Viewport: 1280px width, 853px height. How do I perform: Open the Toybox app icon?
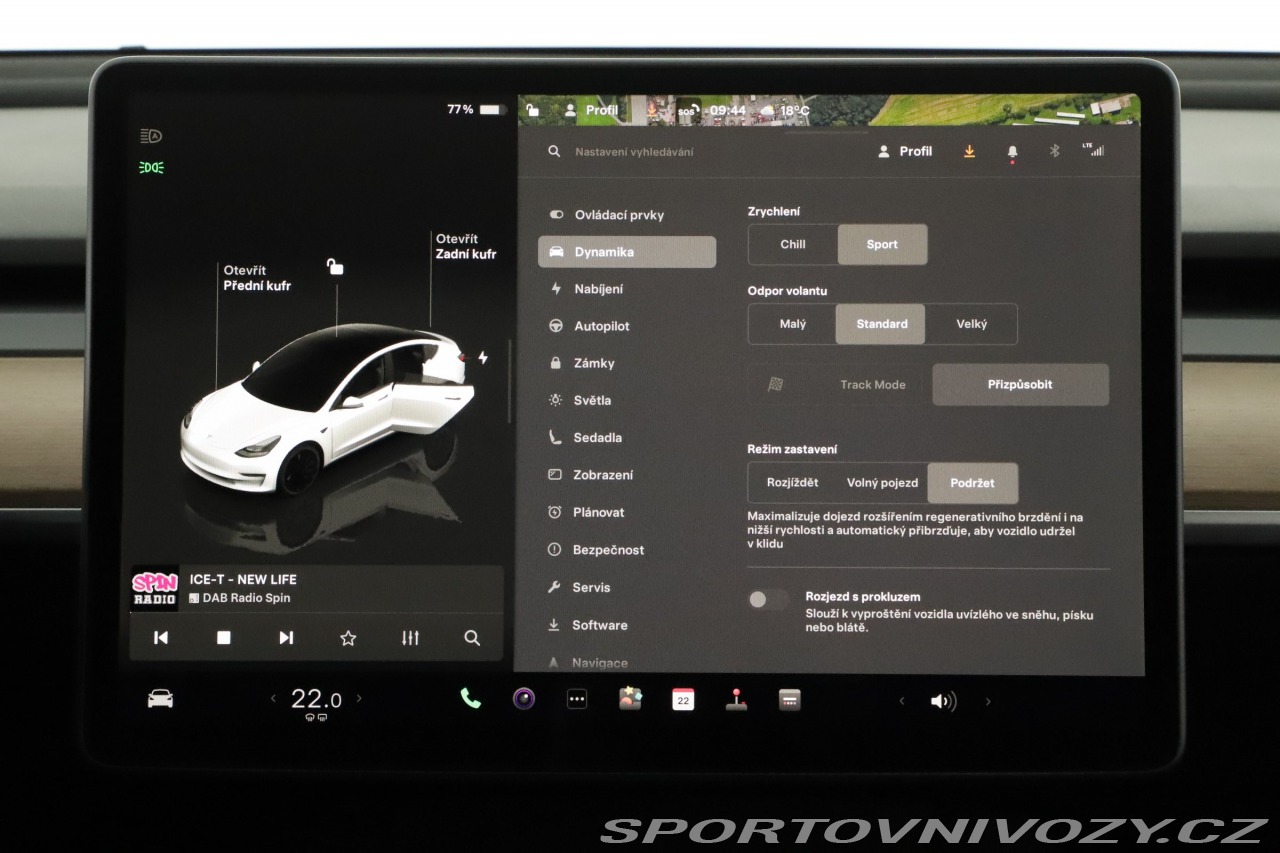tap(630, 699)
